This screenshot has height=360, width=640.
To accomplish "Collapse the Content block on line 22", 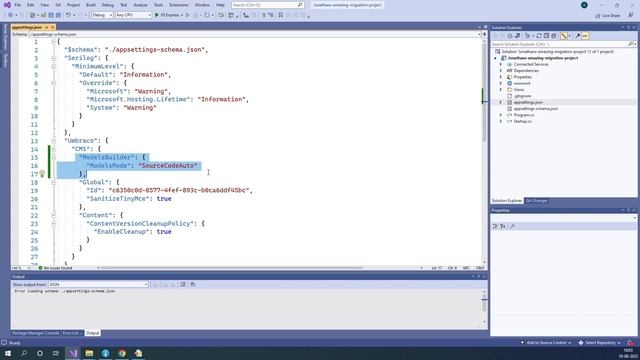I will [53, 215].
